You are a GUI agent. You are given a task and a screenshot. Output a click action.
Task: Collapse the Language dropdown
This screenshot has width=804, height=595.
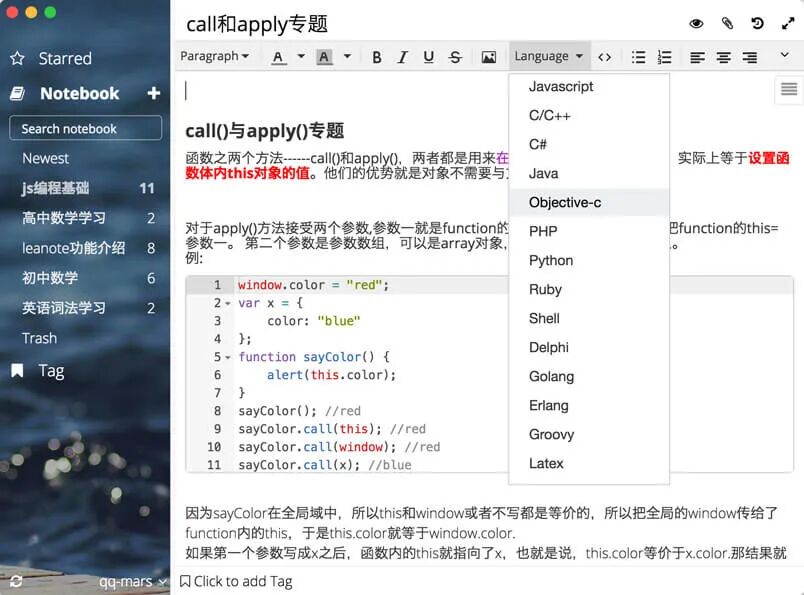click(549, 56)
